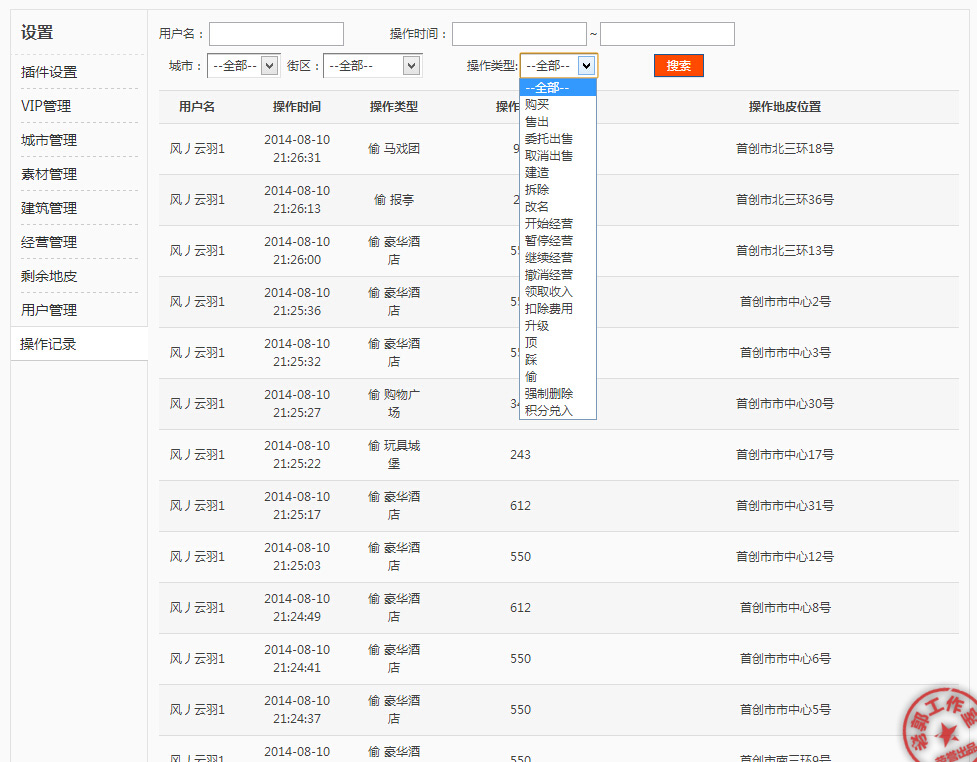Select 升级 operation type
The height and width of the screenshot is (762, 977).
click(558, 325)
